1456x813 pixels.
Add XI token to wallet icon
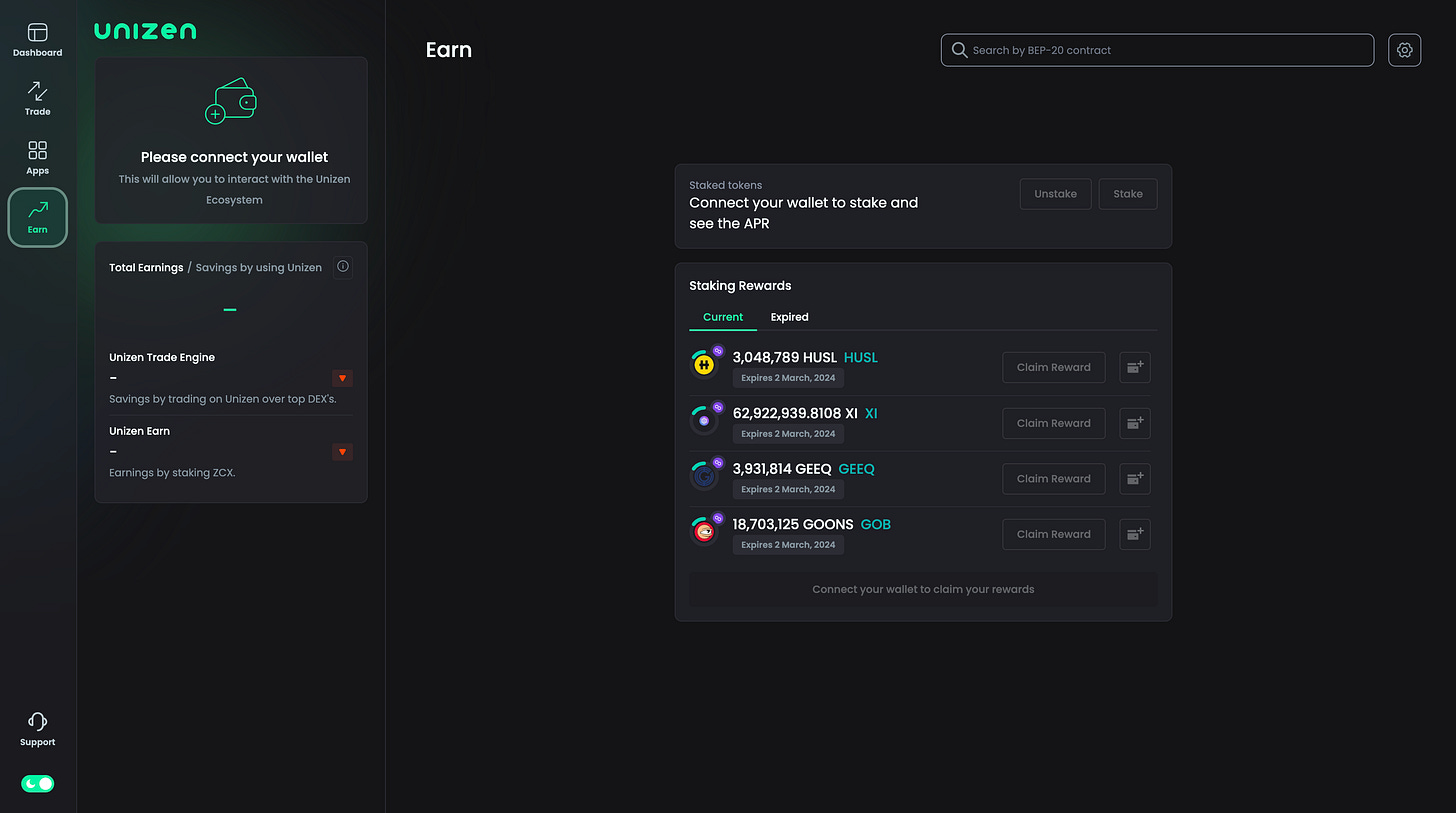click(x=1135, y=423)
